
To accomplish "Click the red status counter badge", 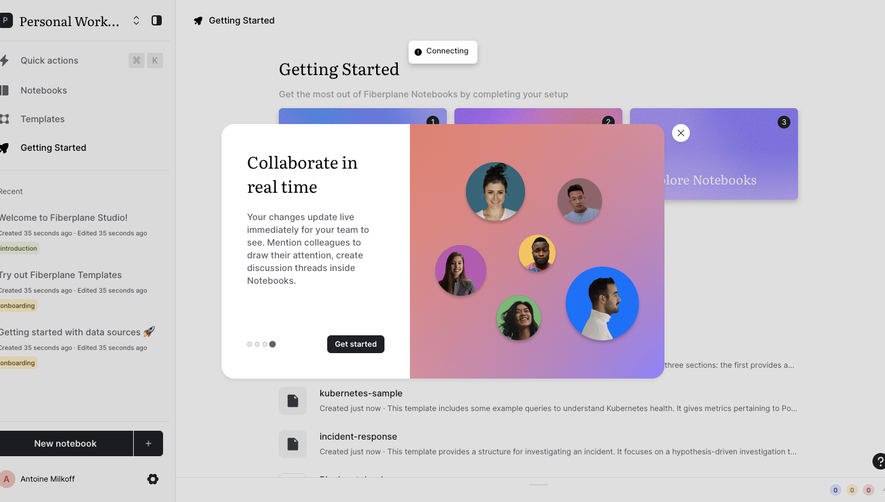I will click(869, 490).
